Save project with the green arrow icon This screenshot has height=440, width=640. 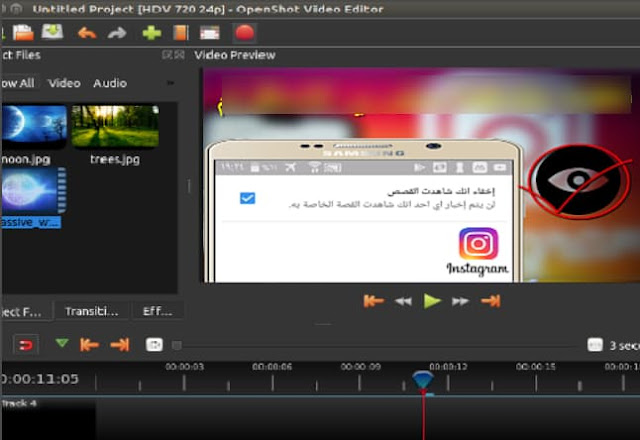[x=52, y=32]
